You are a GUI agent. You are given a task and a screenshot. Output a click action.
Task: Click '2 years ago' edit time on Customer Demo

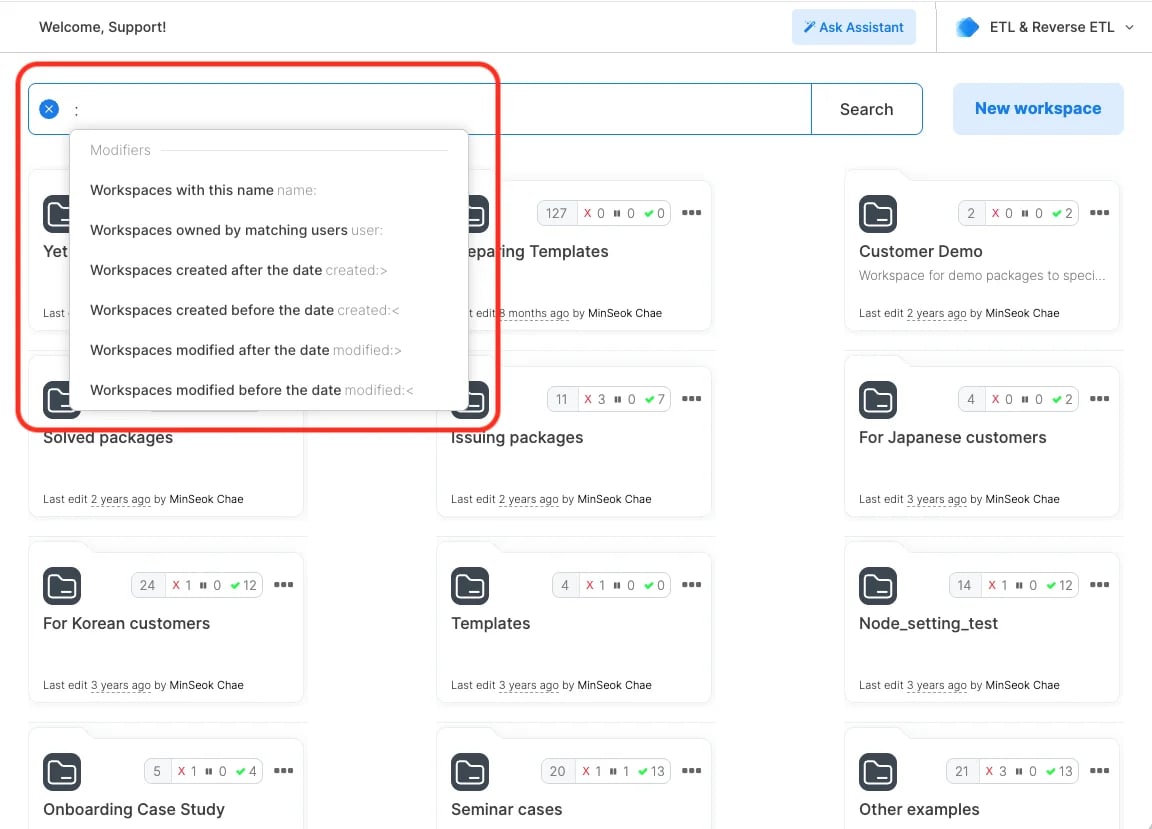pyautogui.click(x=937, y=313)
